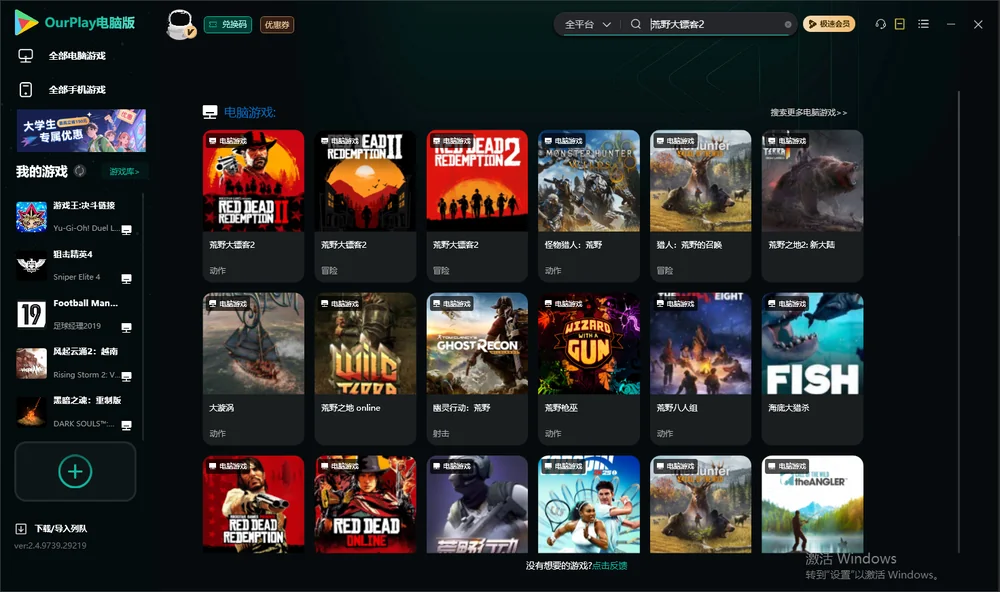
Task: Click 电脑游戏 tag on 怪物猎人 card
Action: 562,140
